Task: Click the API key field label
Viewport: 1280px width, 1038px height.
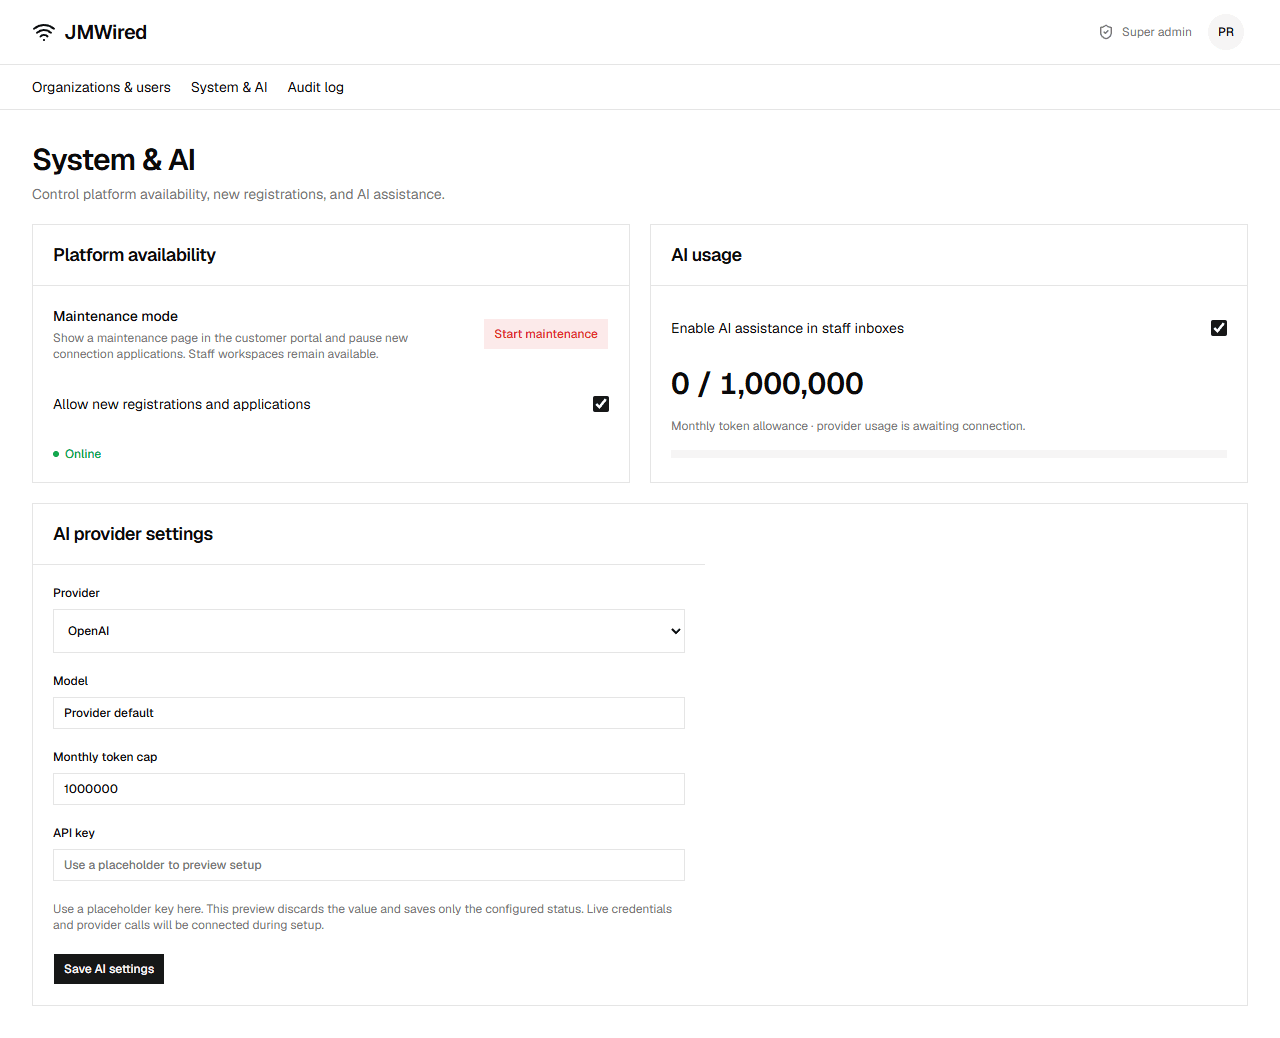Action: pyautogui.click(x=74, y=833)
